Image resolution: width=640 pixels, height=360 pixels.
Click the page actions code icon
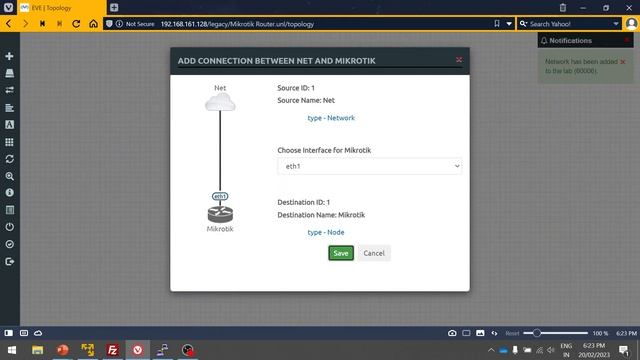click(494, 333)
